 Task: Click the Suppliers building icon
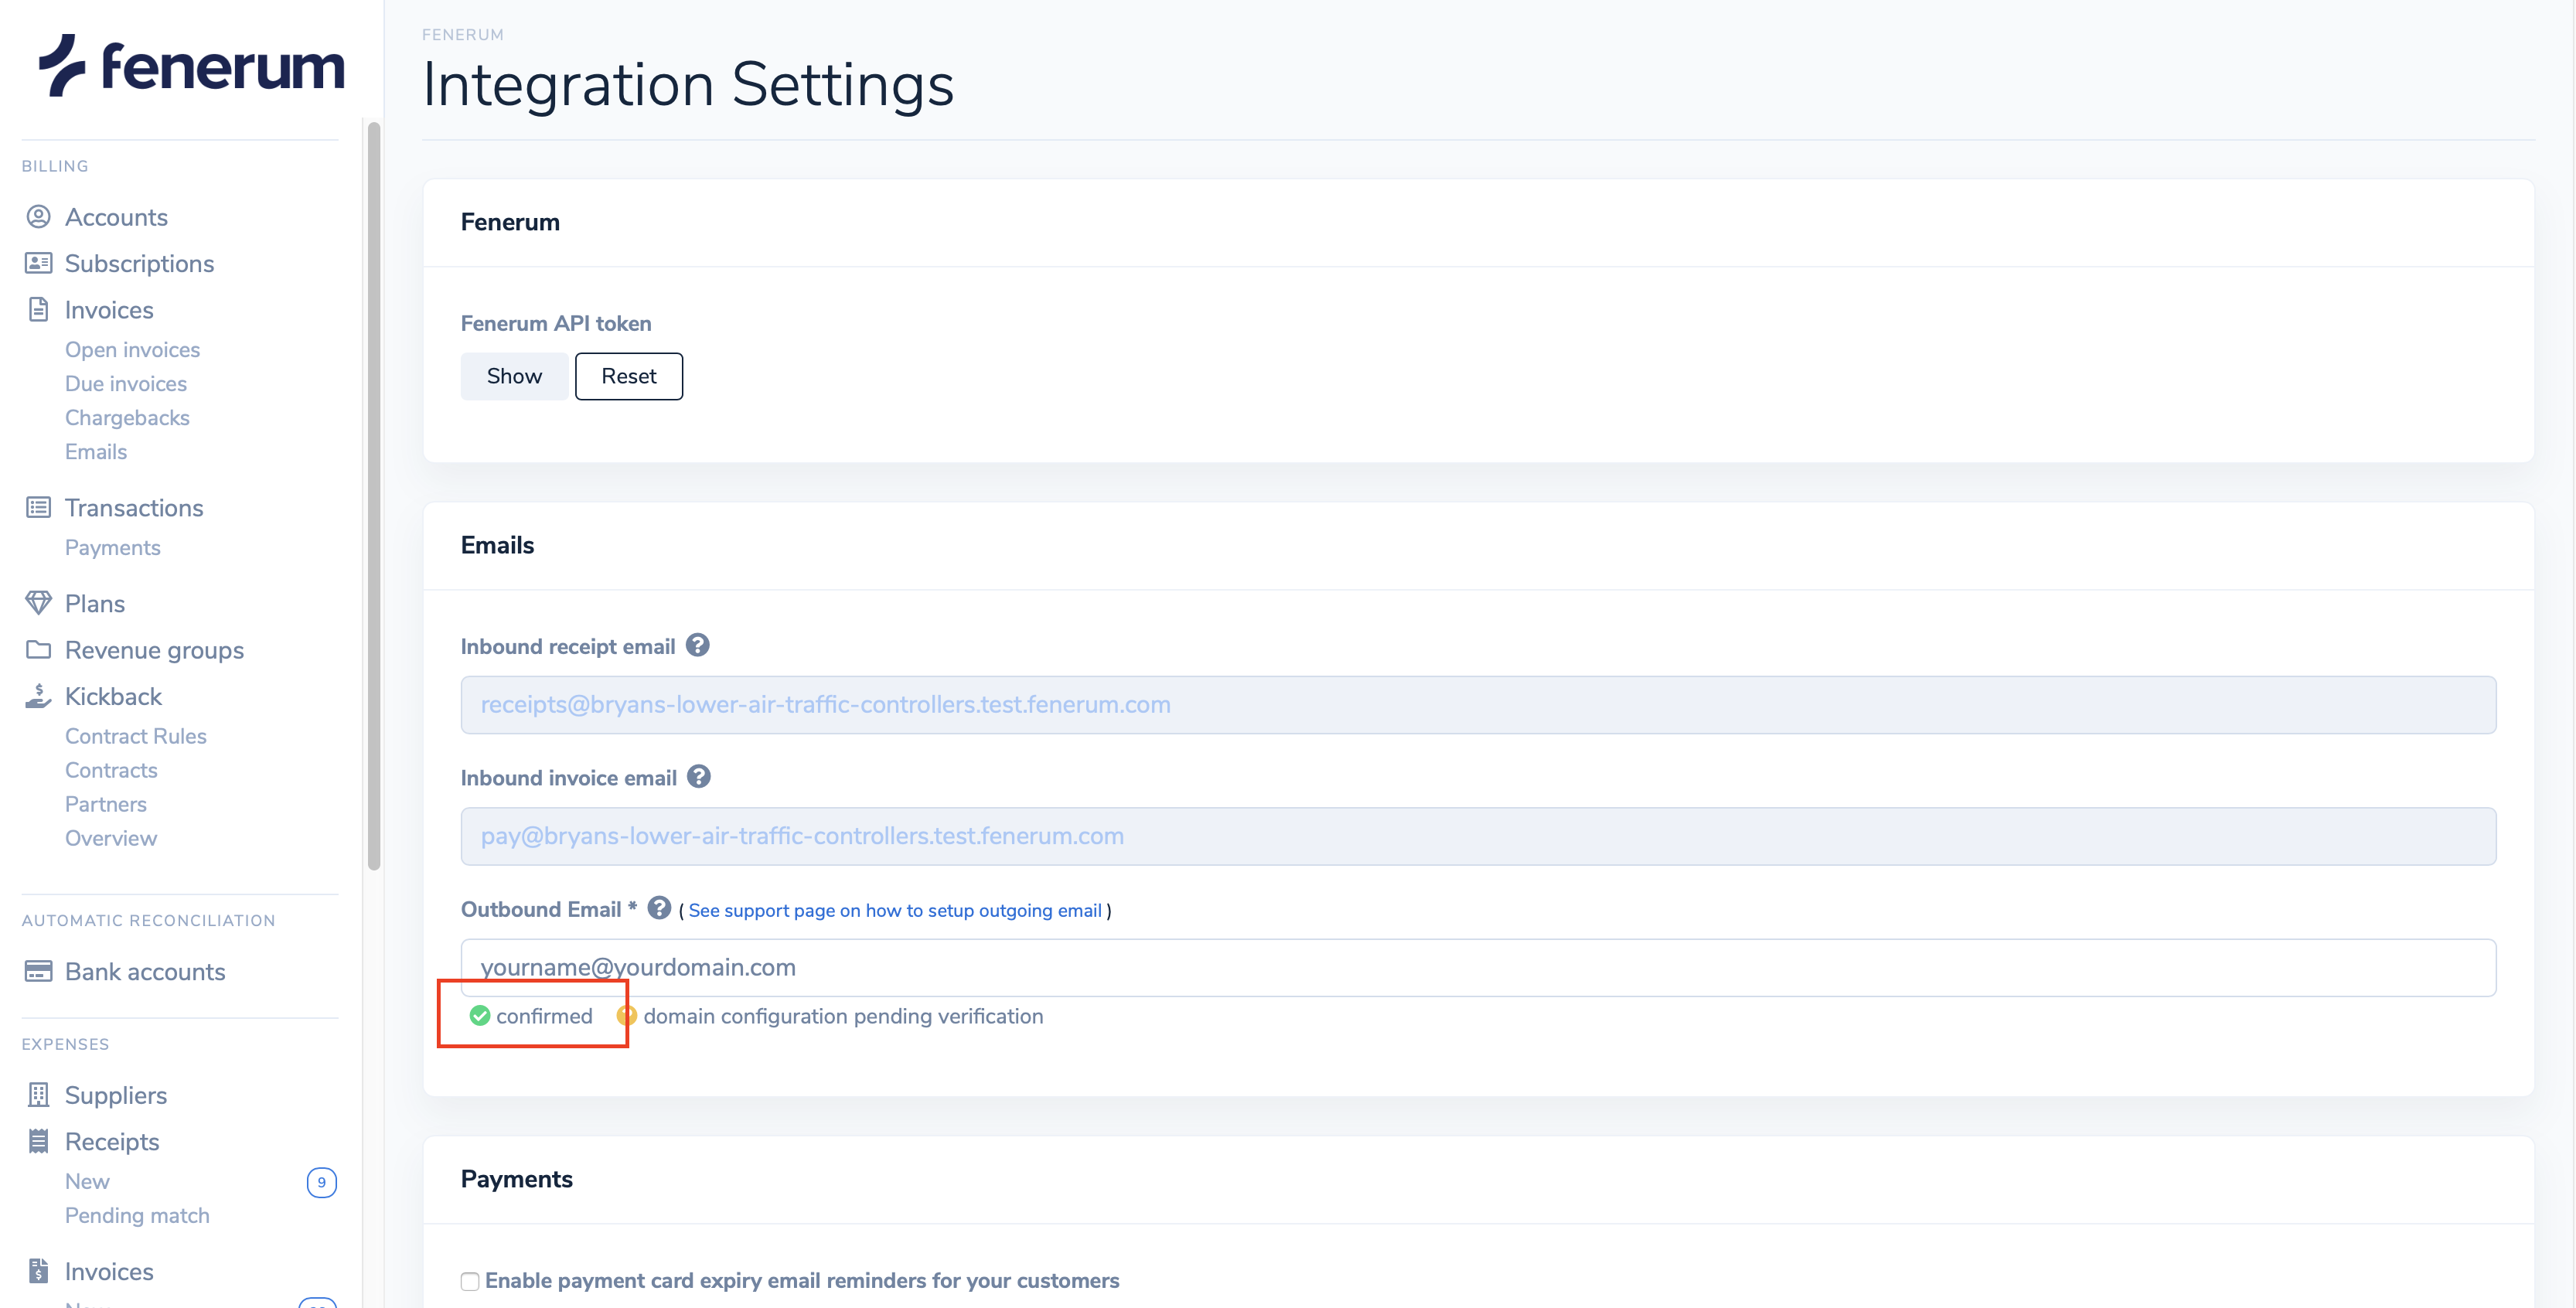[x=38, y=1095]
